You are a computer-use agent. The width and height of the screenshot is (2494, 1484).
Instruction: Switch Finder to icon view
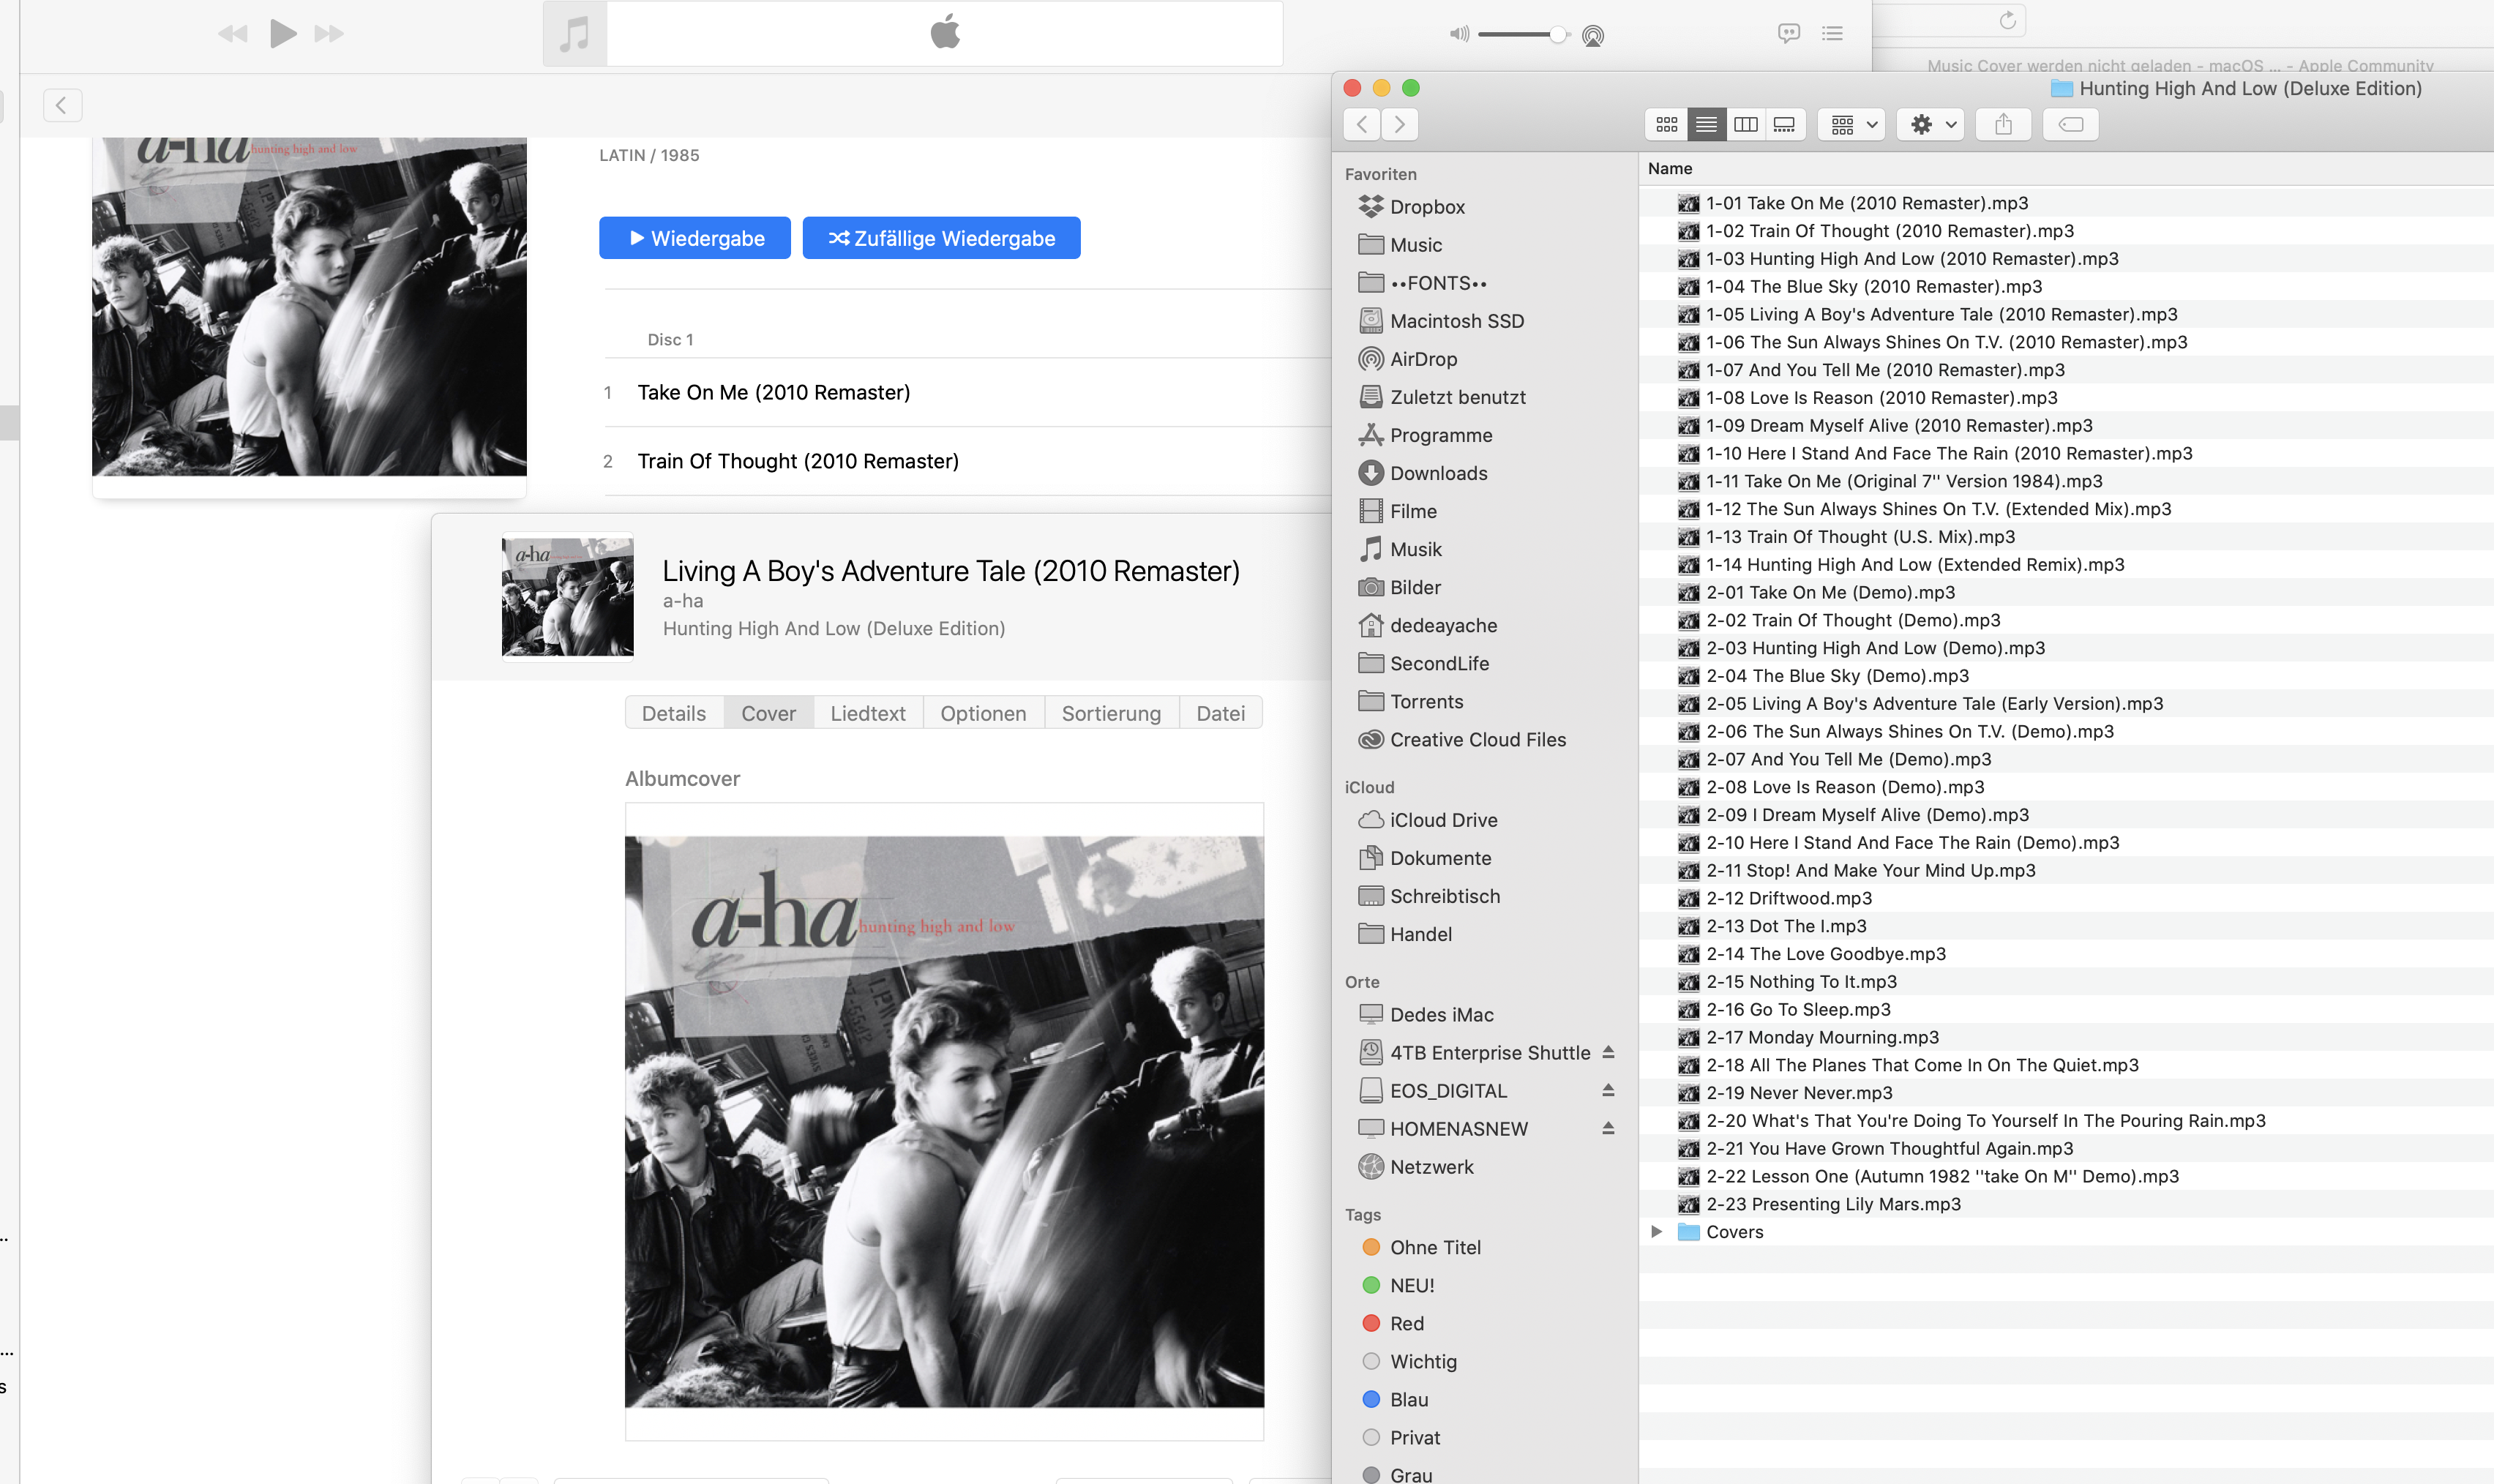click(1666, 124)
